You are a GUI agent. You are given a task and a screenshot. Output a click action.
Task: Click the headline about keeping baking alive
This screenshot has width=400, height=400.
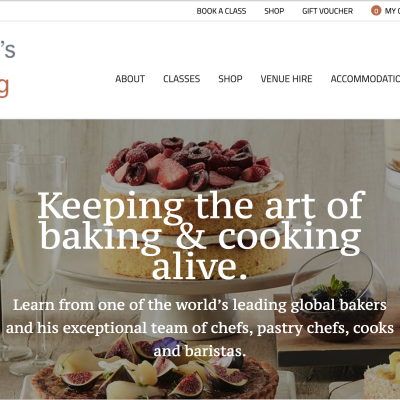point(201,235)
